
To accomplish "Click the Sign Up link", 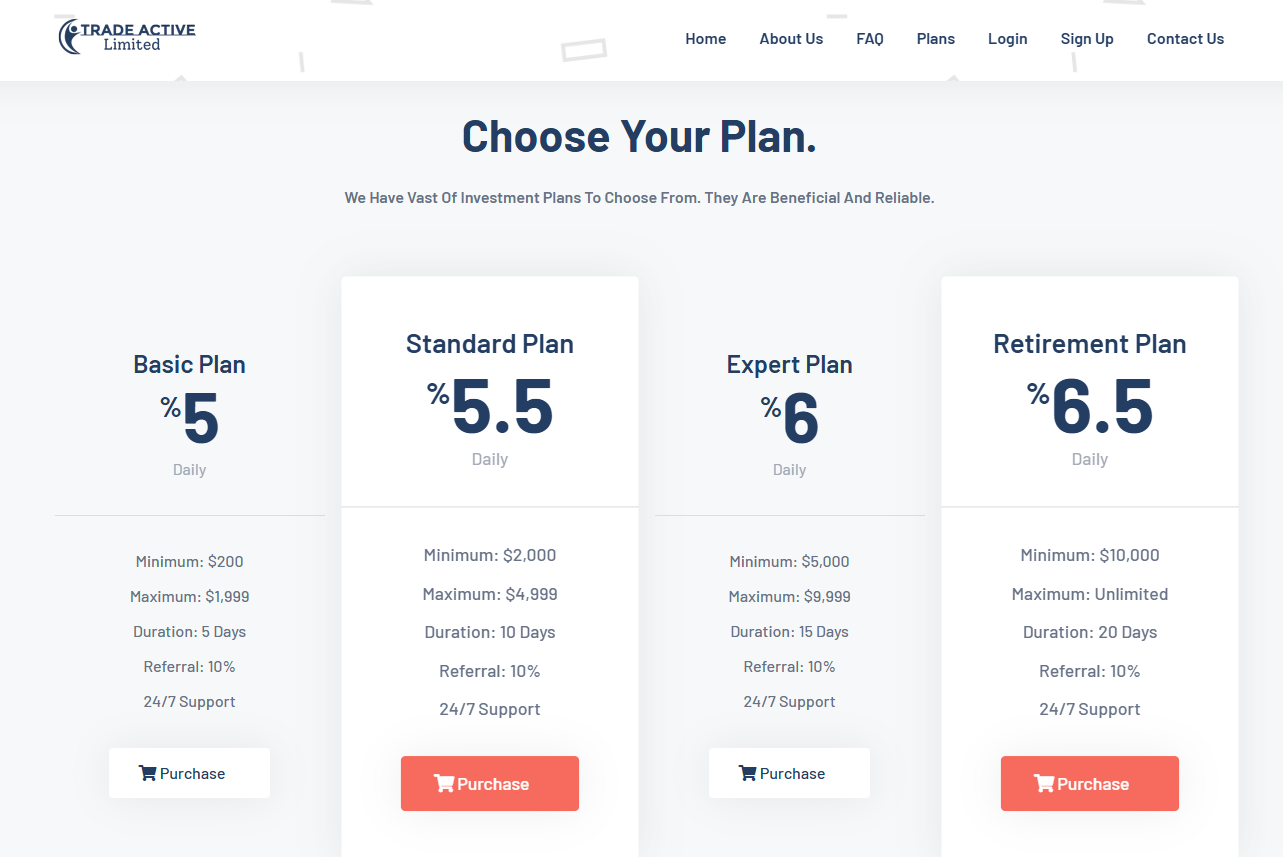I will pos(1087,39).
